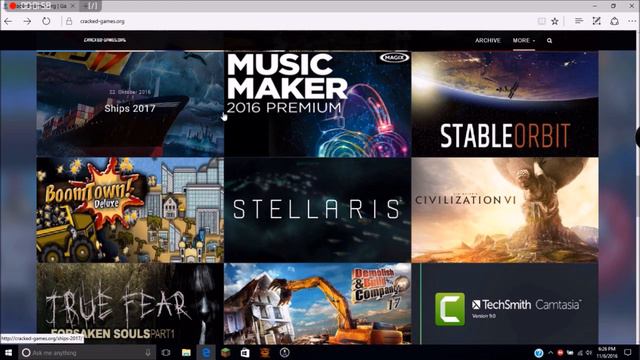Open the Share icon in Edge
The height and width of the screenshot is (360, 640).
point(614,21)
